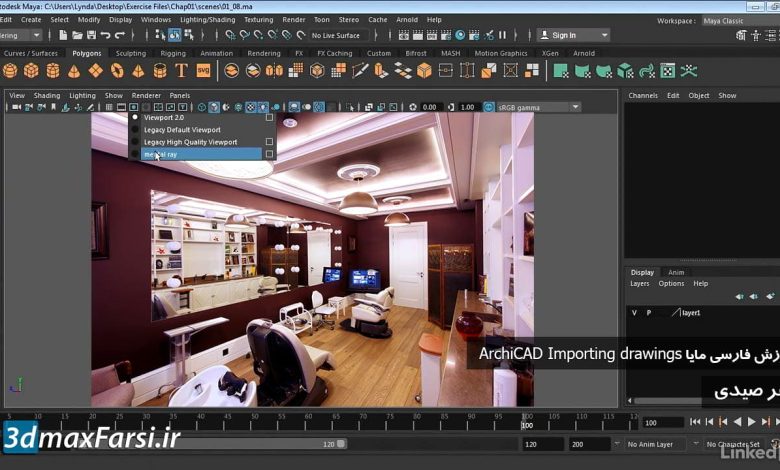
Task: Click the gamma value field showing 1.00
Action: pos(469,107)
